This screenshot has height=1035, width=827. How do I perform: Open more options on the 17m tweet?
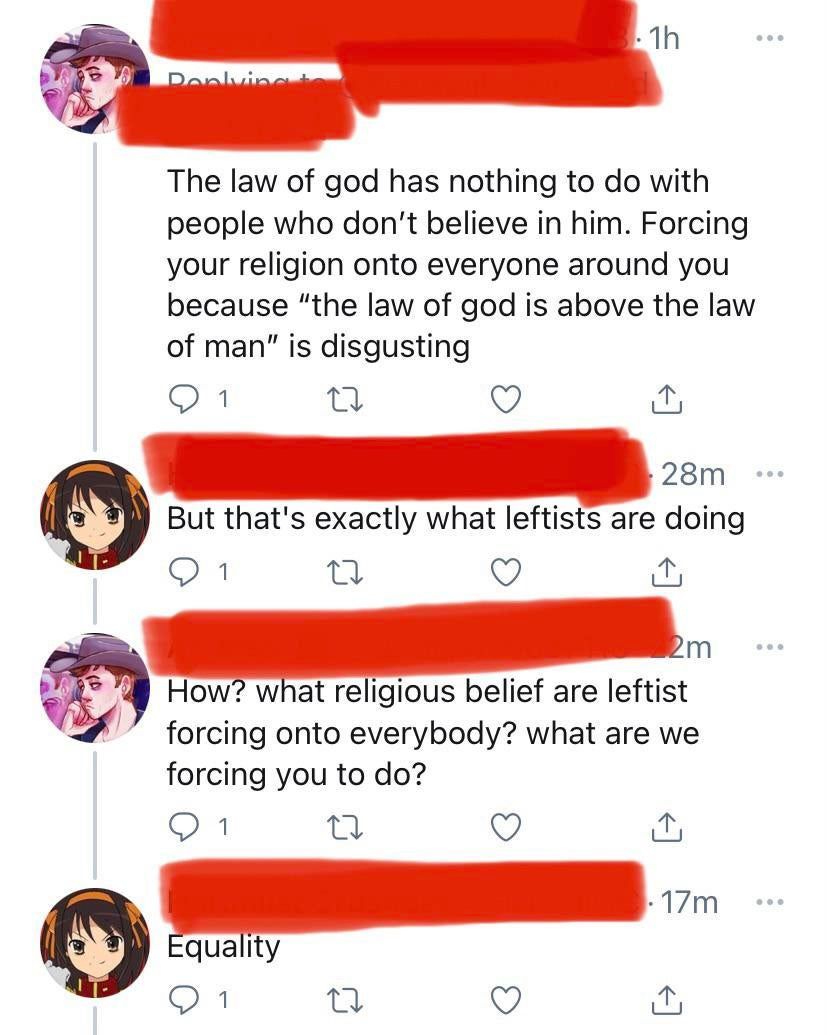(770, 902)
